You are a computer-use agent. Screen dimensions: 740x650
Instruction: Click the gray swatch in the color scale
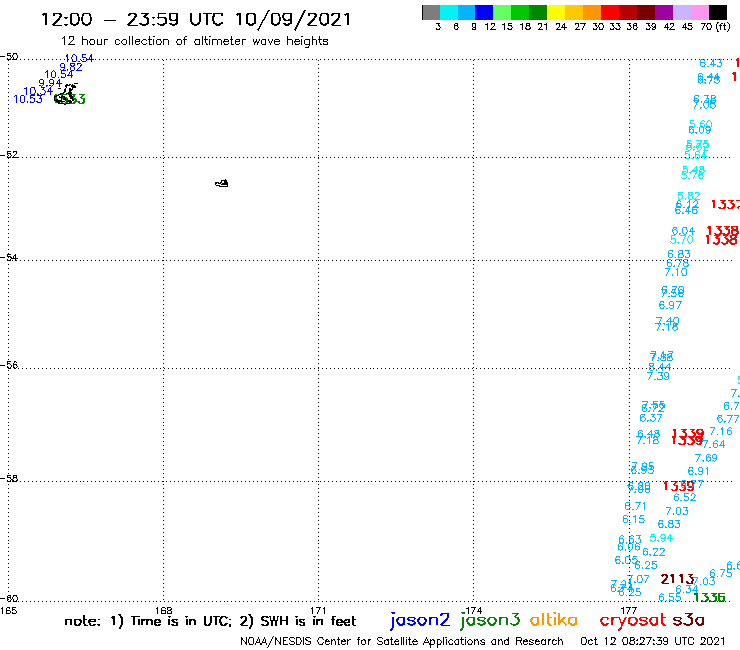(x=431, y=12)
